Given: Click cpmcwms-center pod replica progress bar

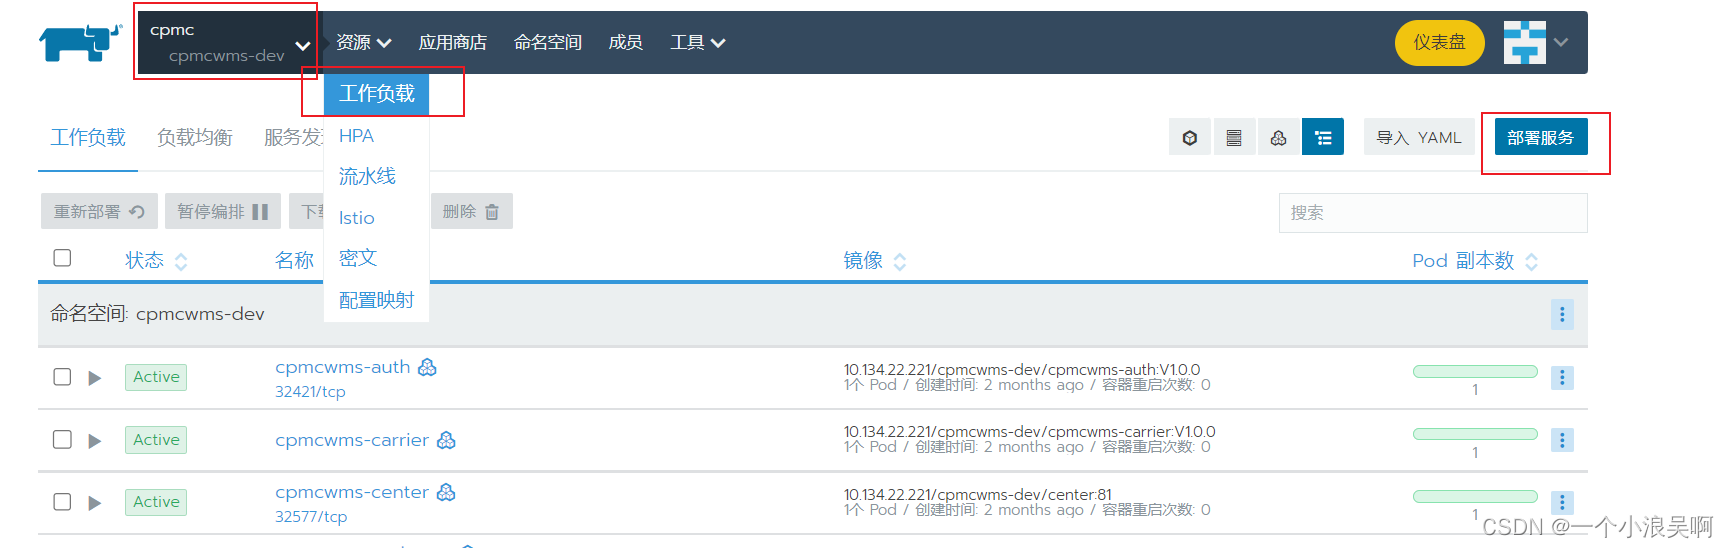Looking at the screenshot, I should click(x=1475, y=496).
